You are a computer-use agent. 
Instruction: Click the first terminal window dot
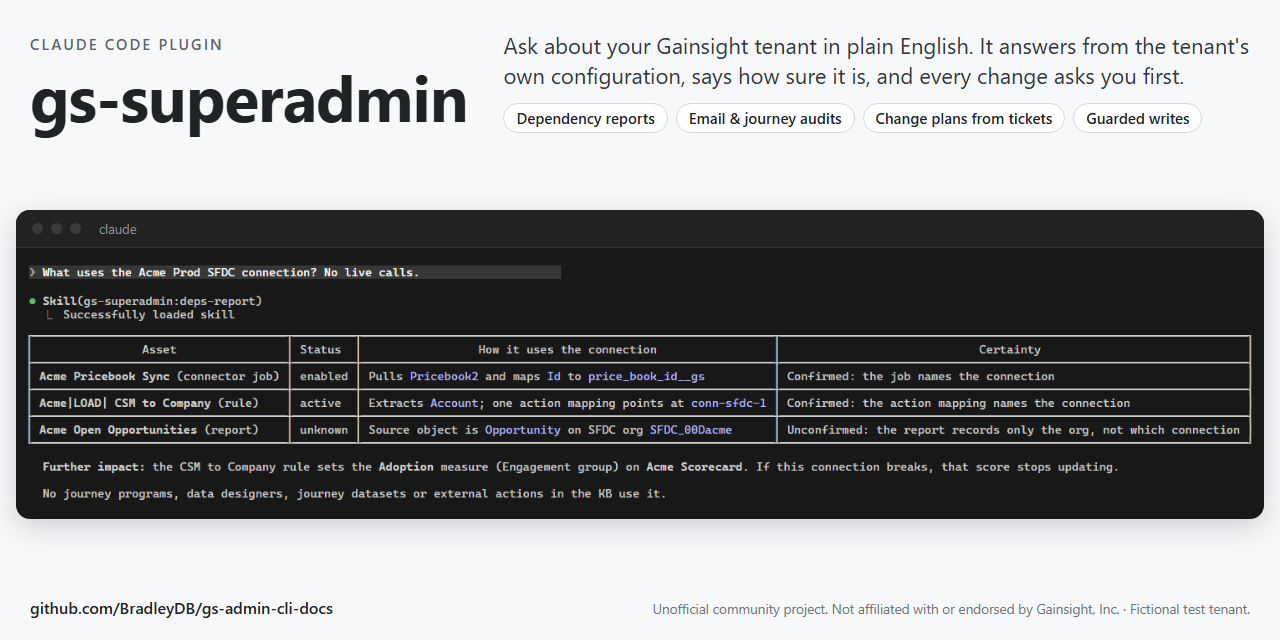37,229
